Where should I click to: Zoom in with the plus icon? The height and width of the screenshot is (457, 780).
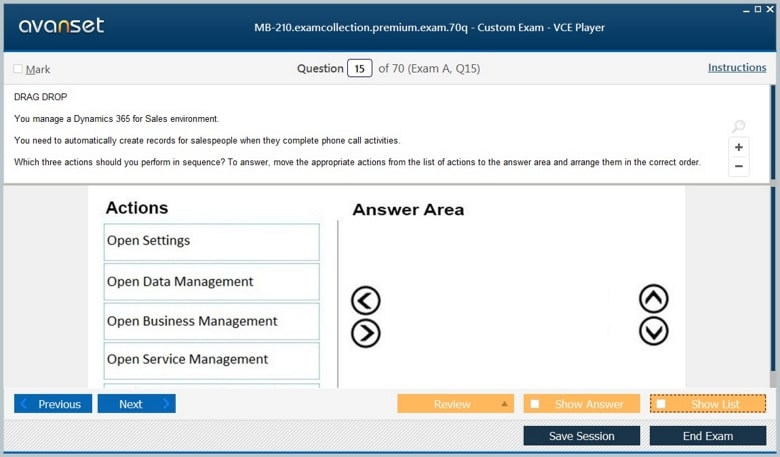click(739, 148)
